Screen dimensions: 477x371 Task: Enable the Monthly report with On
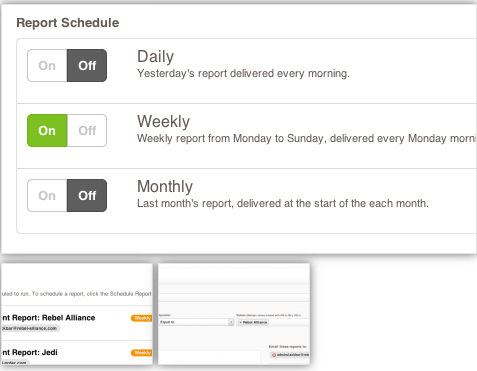47,196
